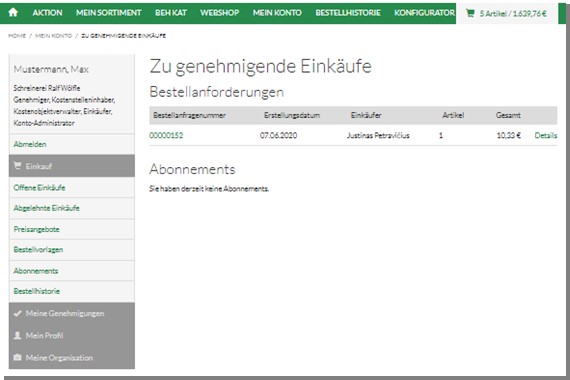This screenshot has width=570, height=380.
Task: Click the Meine Genehmigungen checkmark icon
Action: point(17,313)
